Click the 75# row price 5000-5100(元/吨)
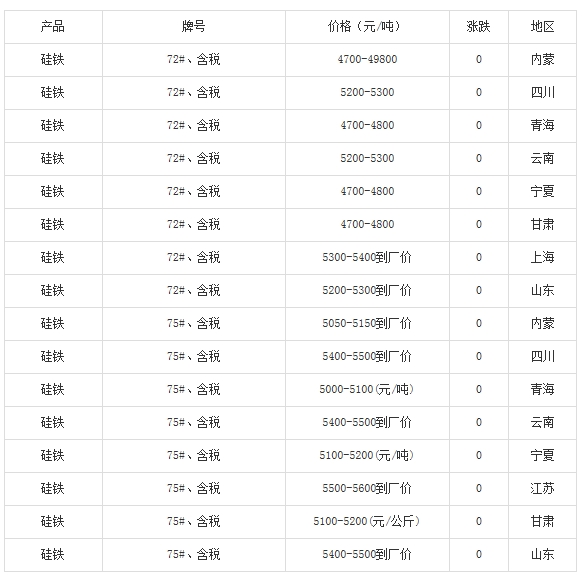Viewport: 582px width, 577px height. point(367,389)
